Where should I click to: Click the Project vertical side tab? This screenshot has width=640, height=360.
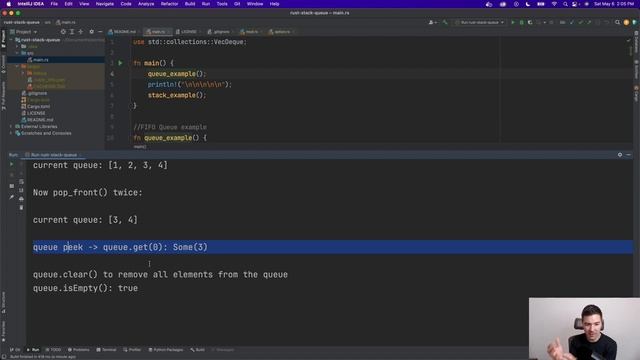pyautogui.click(x=3, y=38)
